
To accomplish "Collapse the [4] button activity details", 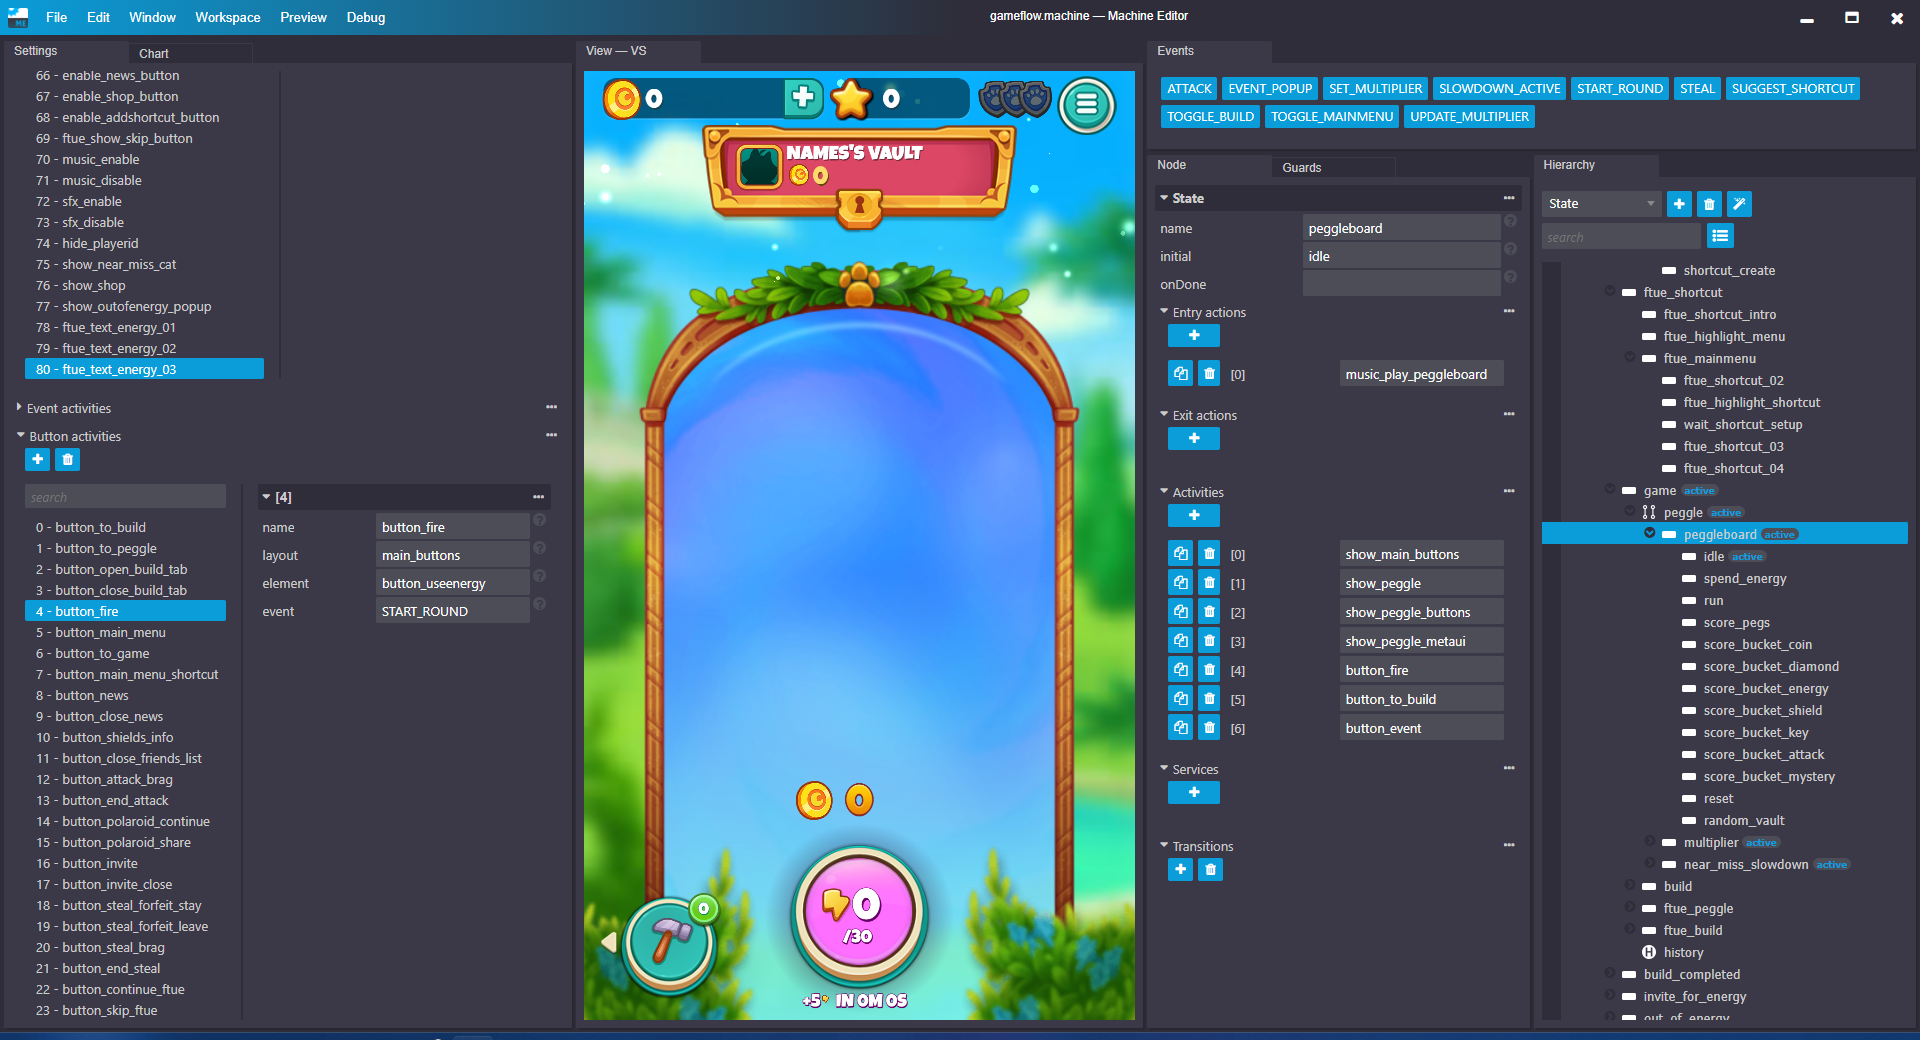I will point(266,496).
